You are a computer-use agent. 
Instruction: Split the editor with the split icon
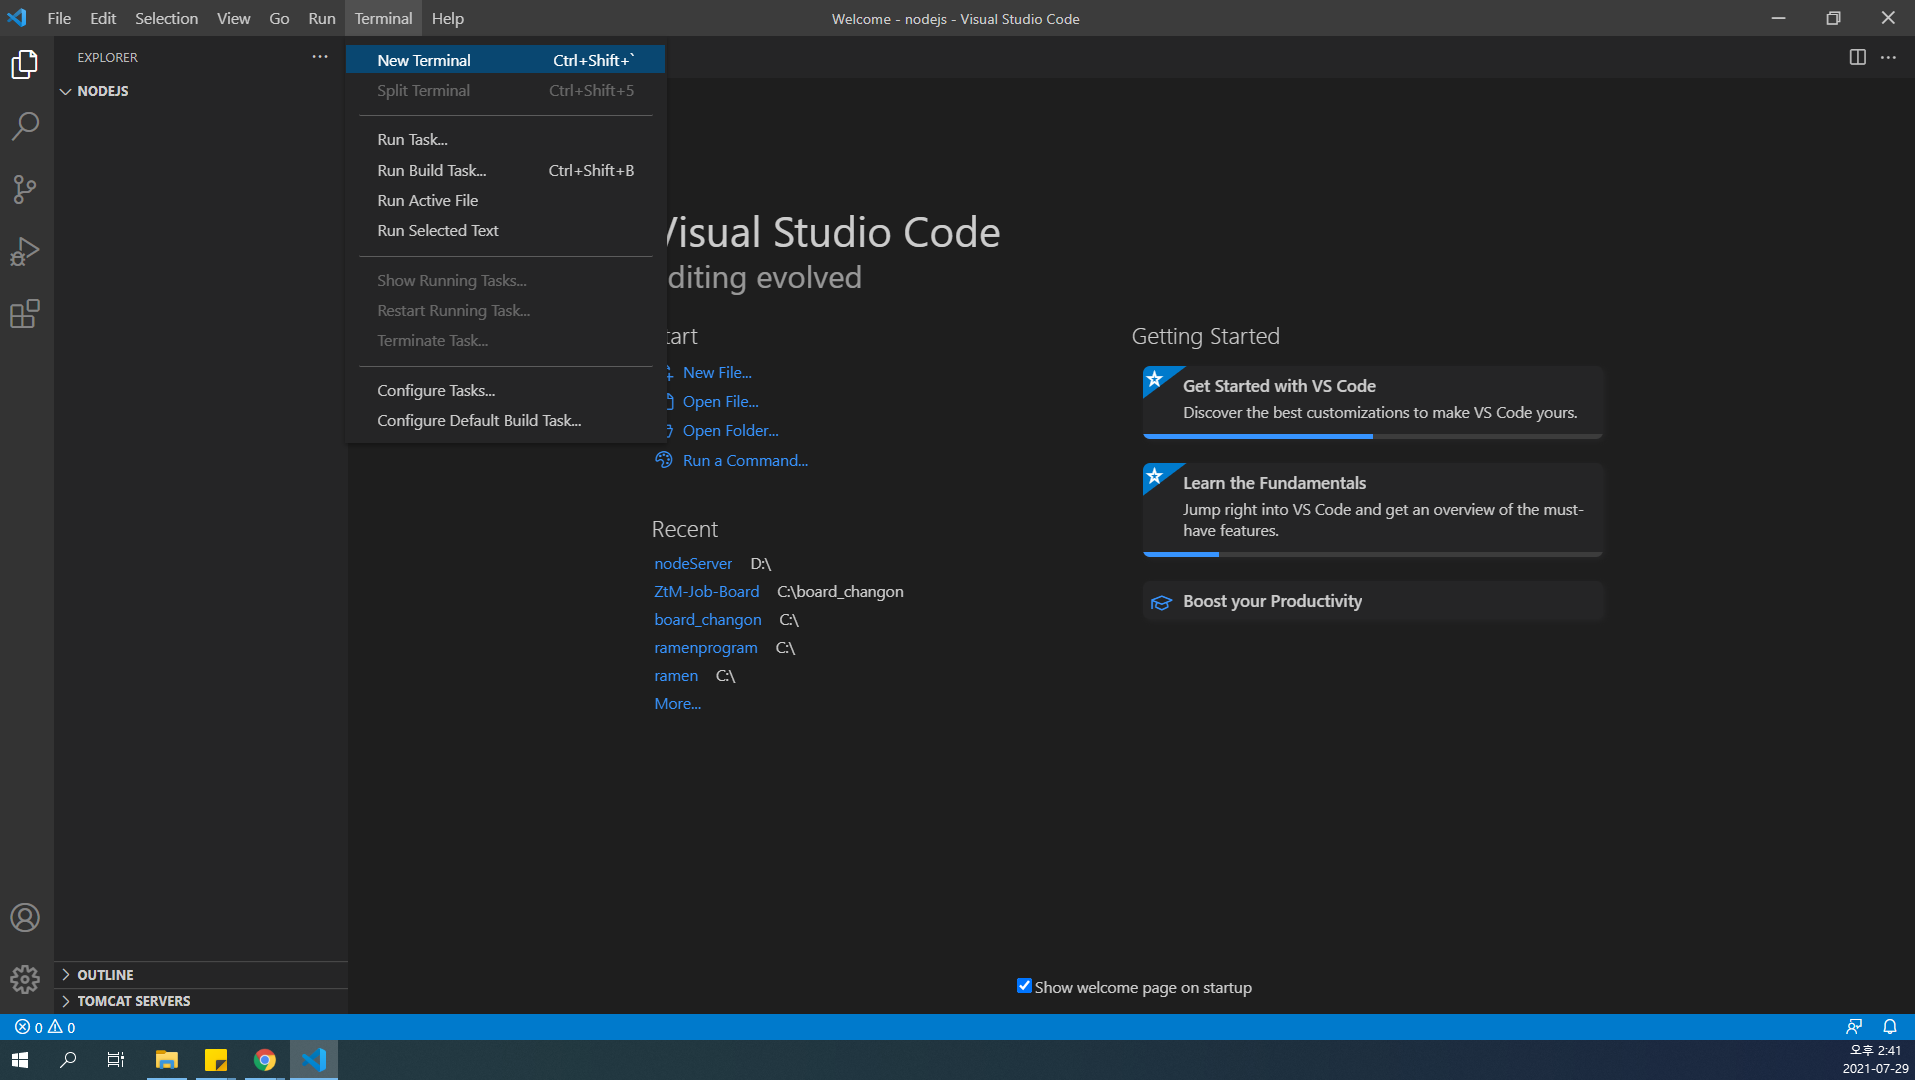1857,57
